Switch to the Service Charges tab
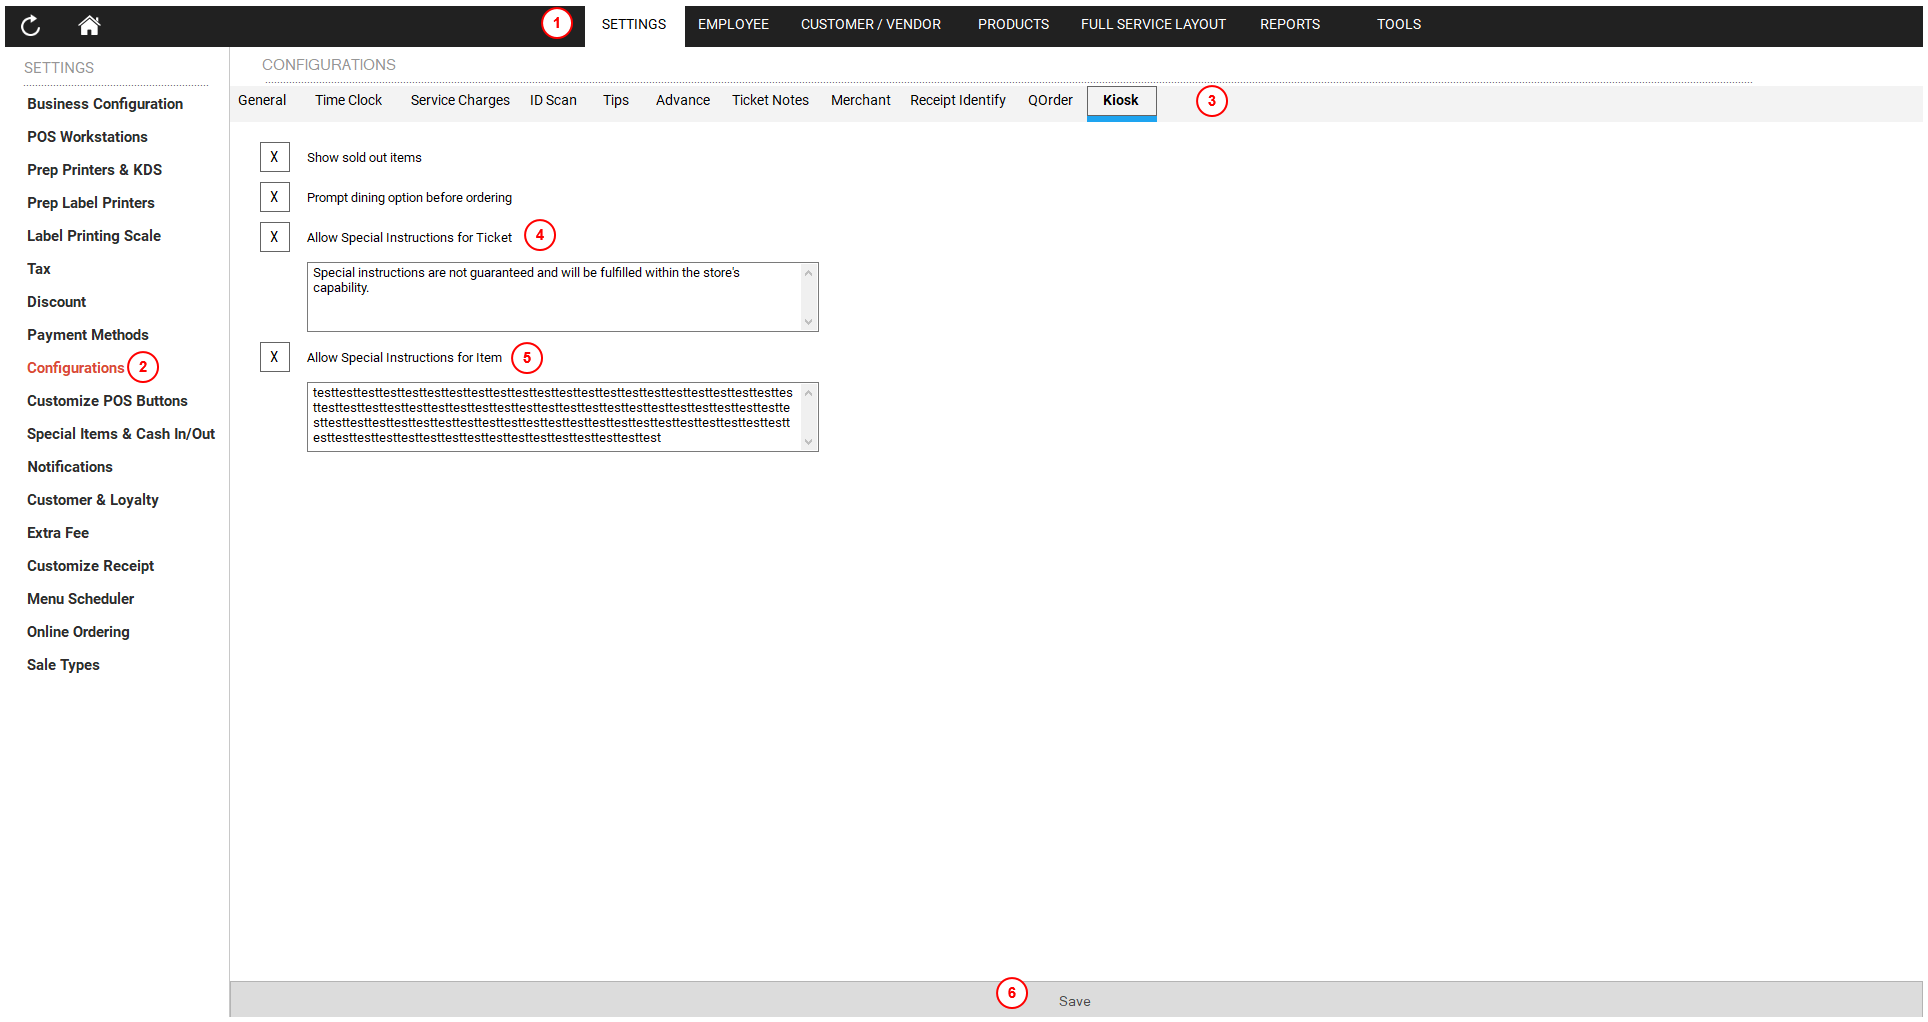1928x1022 pixels. click(x=460, y=101)
